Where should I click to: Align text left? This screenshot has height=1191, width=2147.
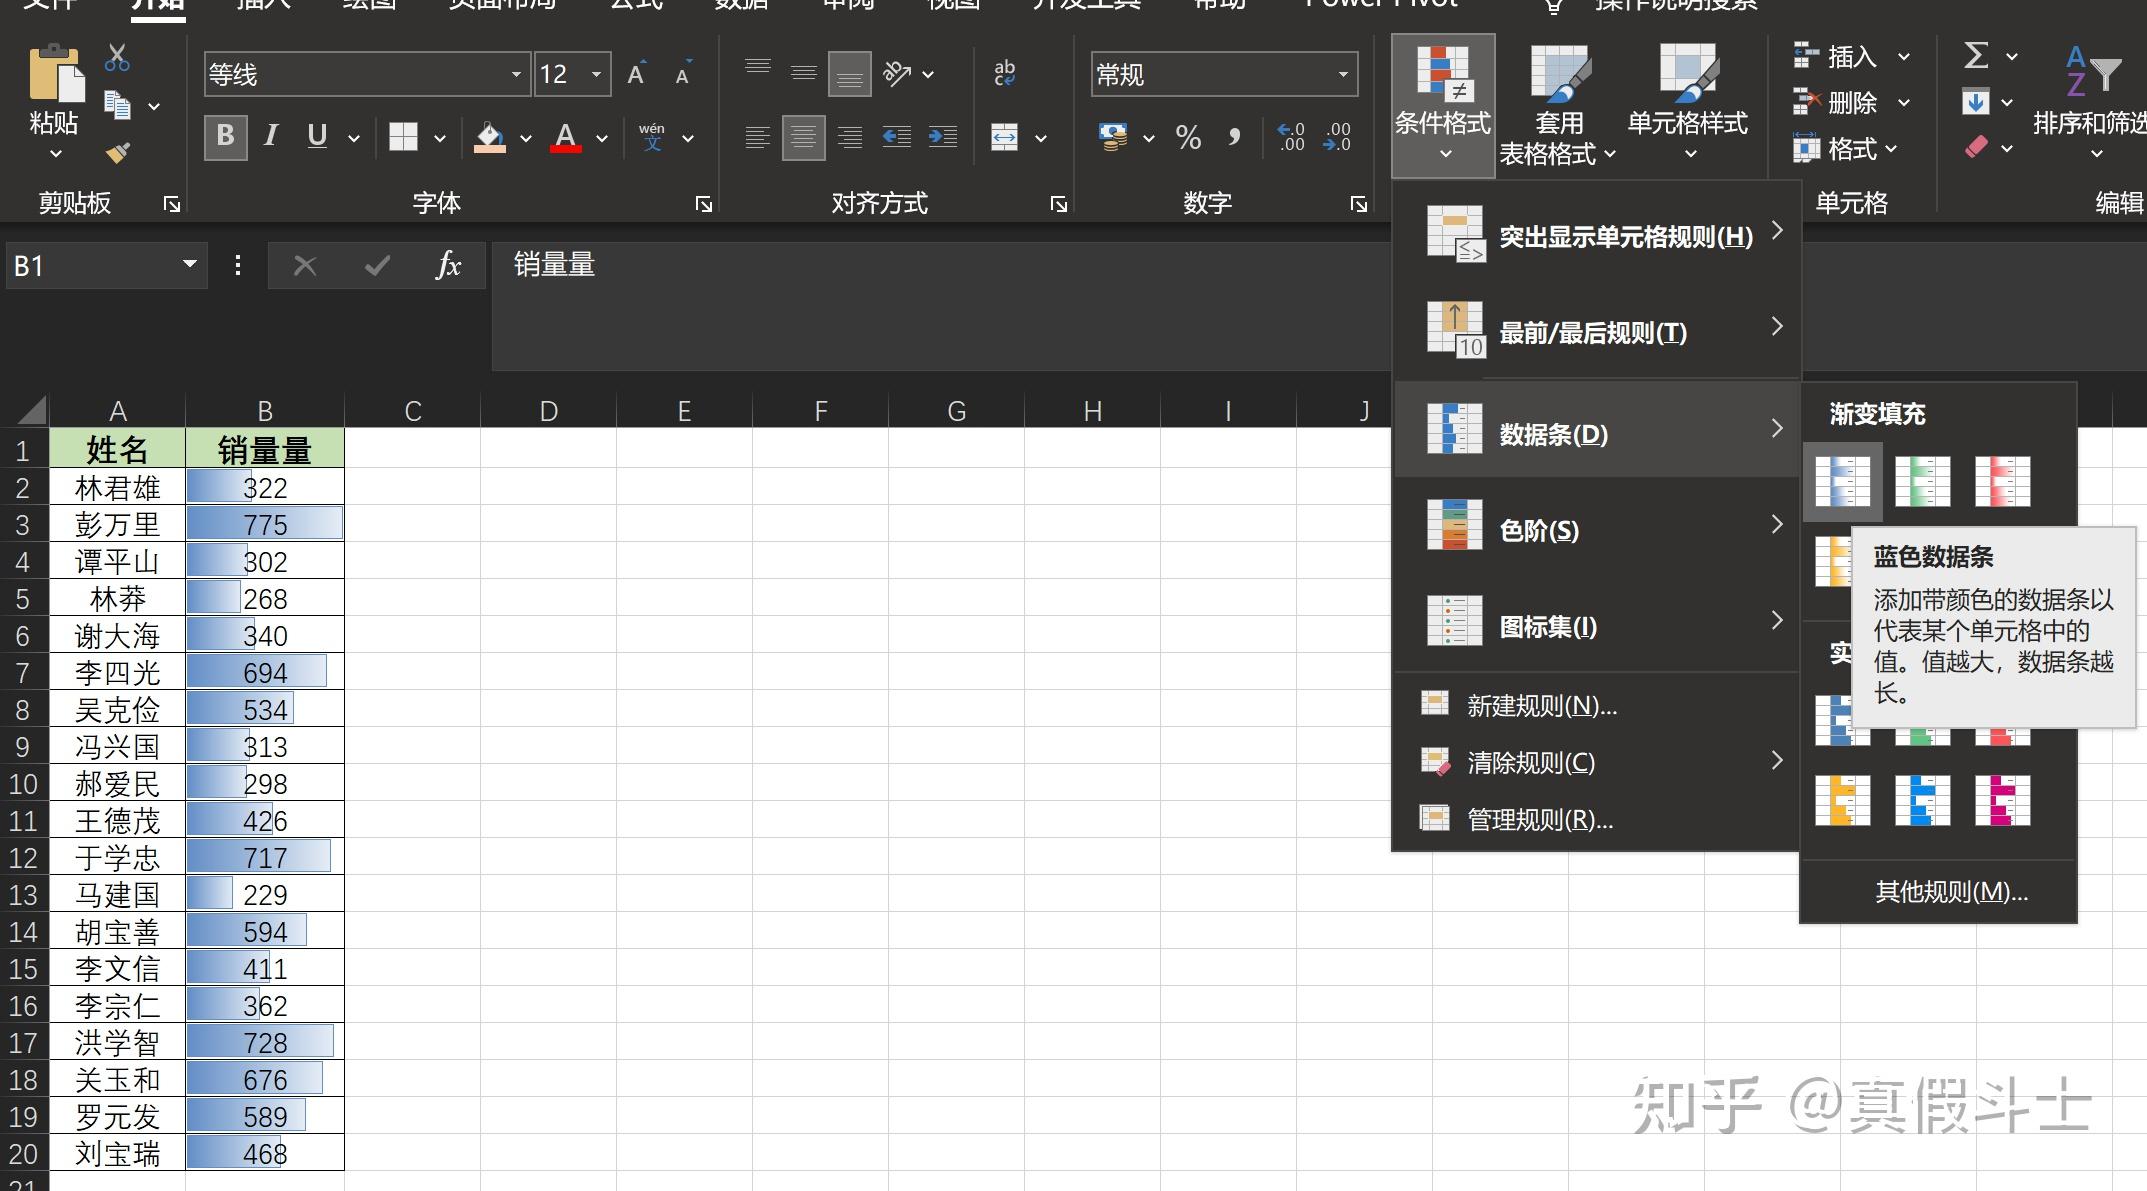[x=758, y=137]
